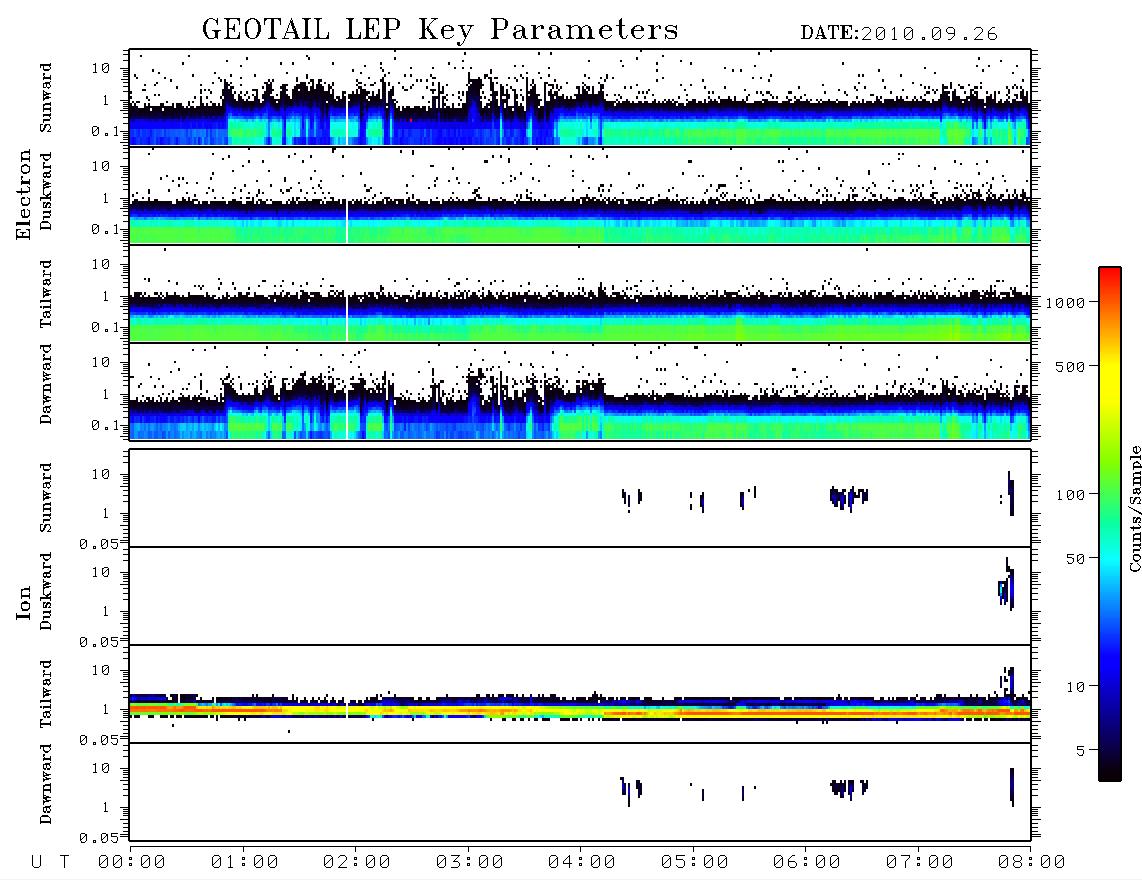Screen dimensions: 1142x880
Task: Select the electron Duskward panel label
Action: tap(46, 191)
